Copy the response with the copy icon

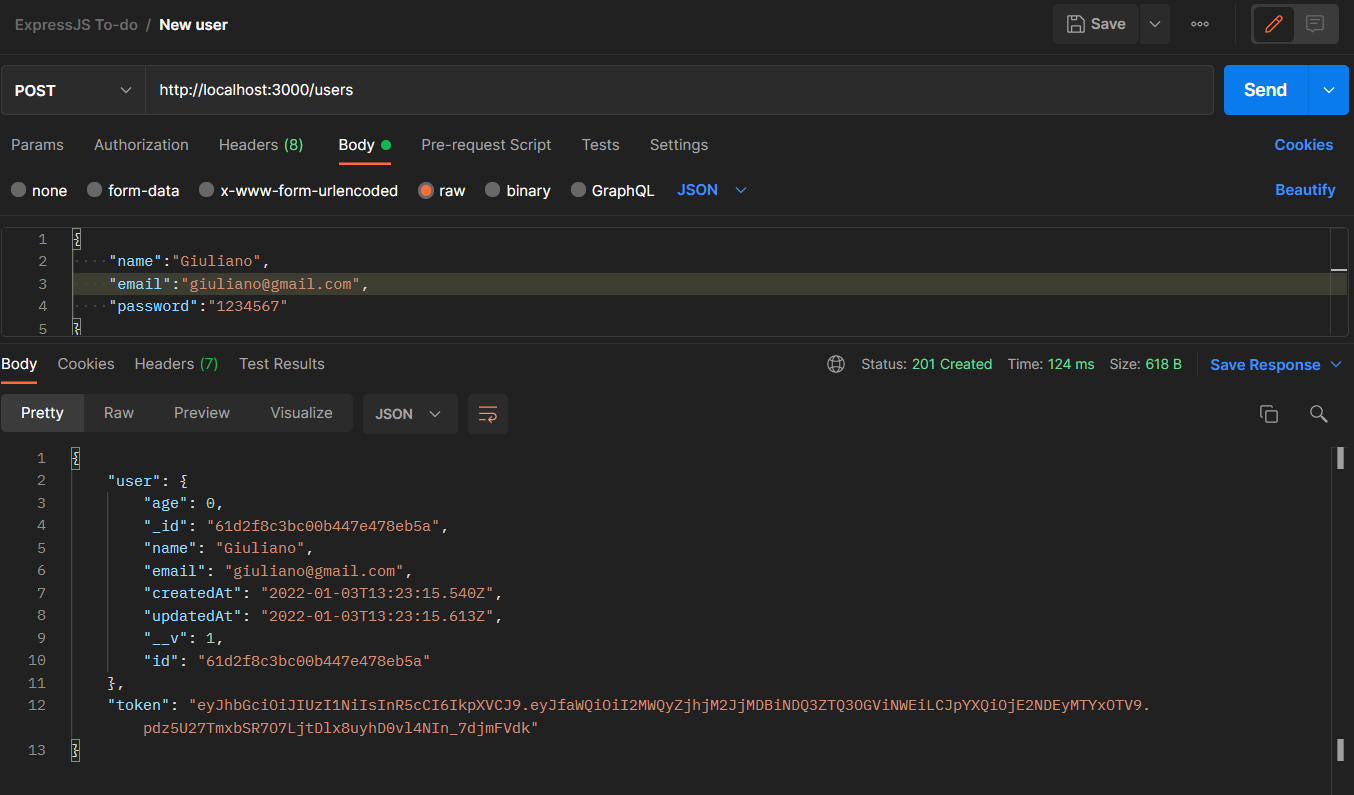point(1269,414)
